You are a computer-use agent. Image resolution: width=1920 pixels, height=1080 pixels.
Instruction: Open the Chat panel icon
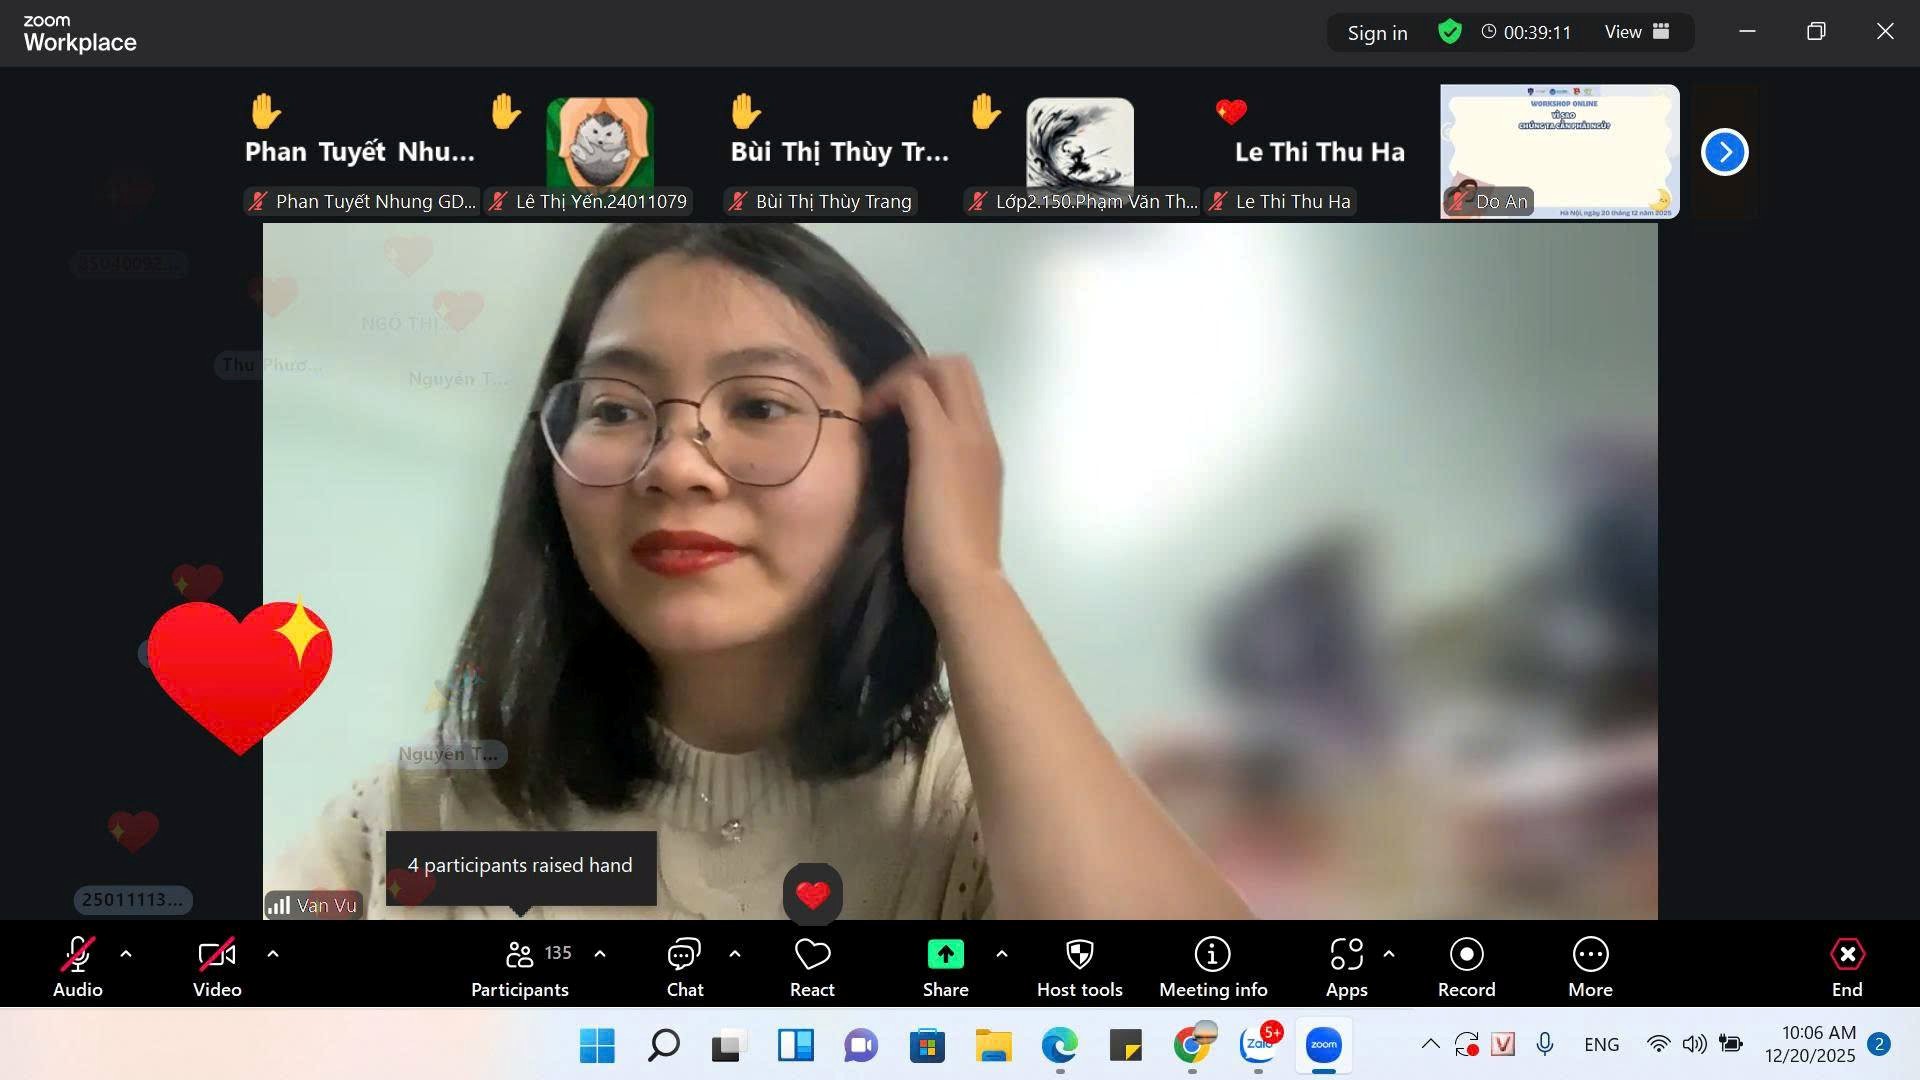tap(684, 955)
